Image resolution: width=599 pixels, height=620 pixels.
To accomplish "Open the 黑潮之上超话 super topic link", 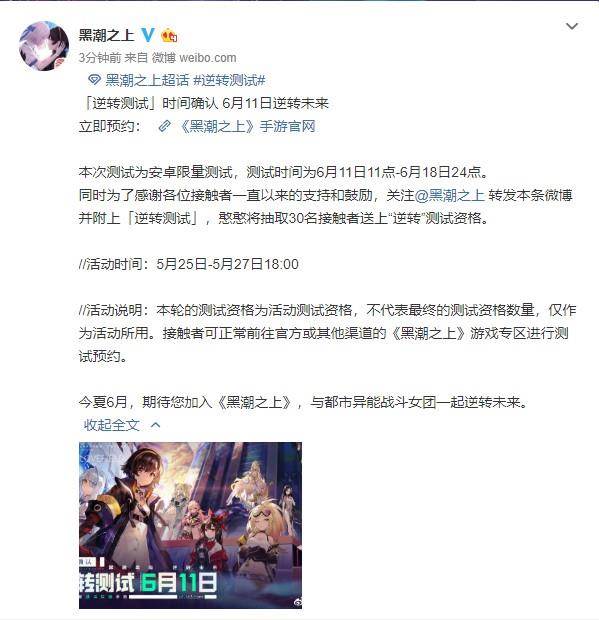I will pyautogui.click(x=147, y=80).
